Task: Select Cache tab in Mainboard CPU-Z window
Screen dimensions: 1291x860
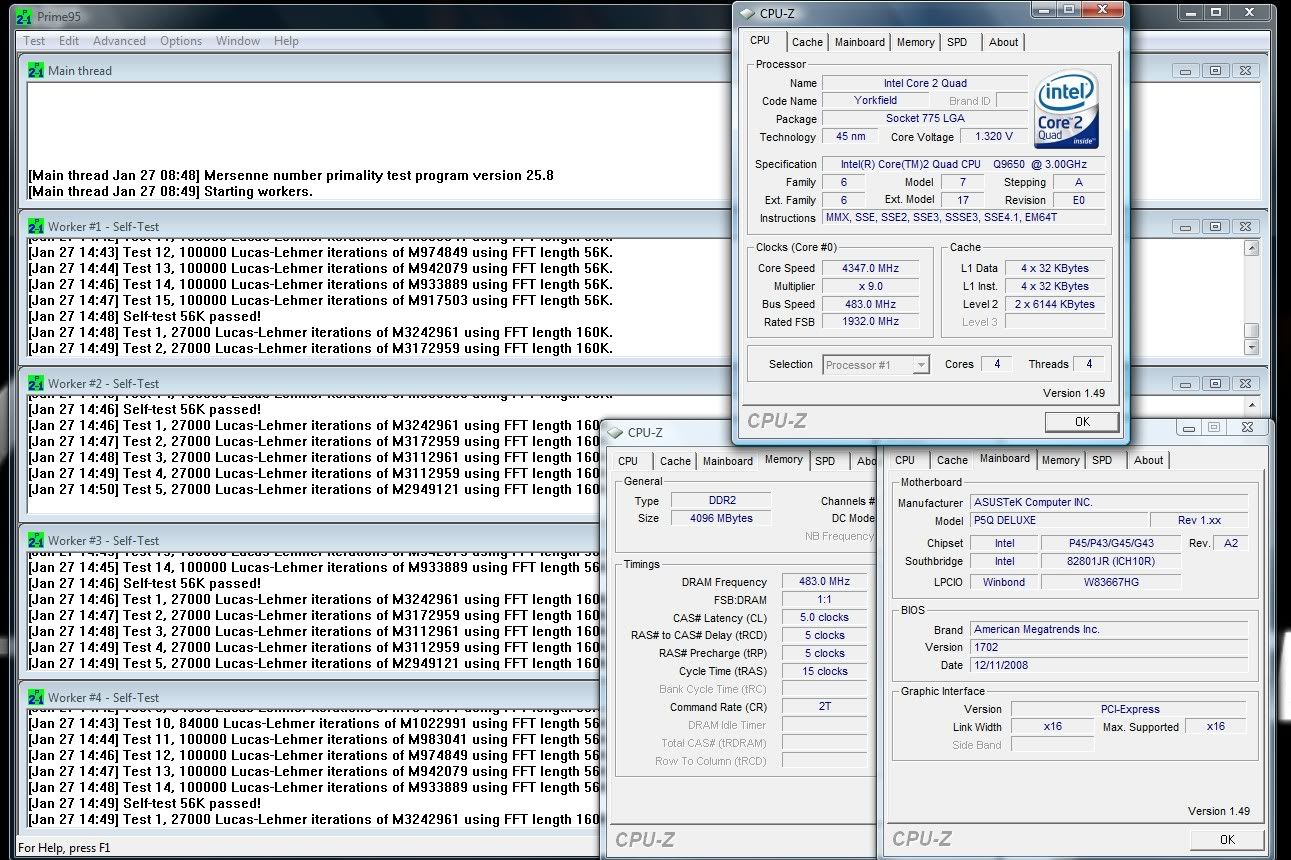Action: (x=952, y=460)
